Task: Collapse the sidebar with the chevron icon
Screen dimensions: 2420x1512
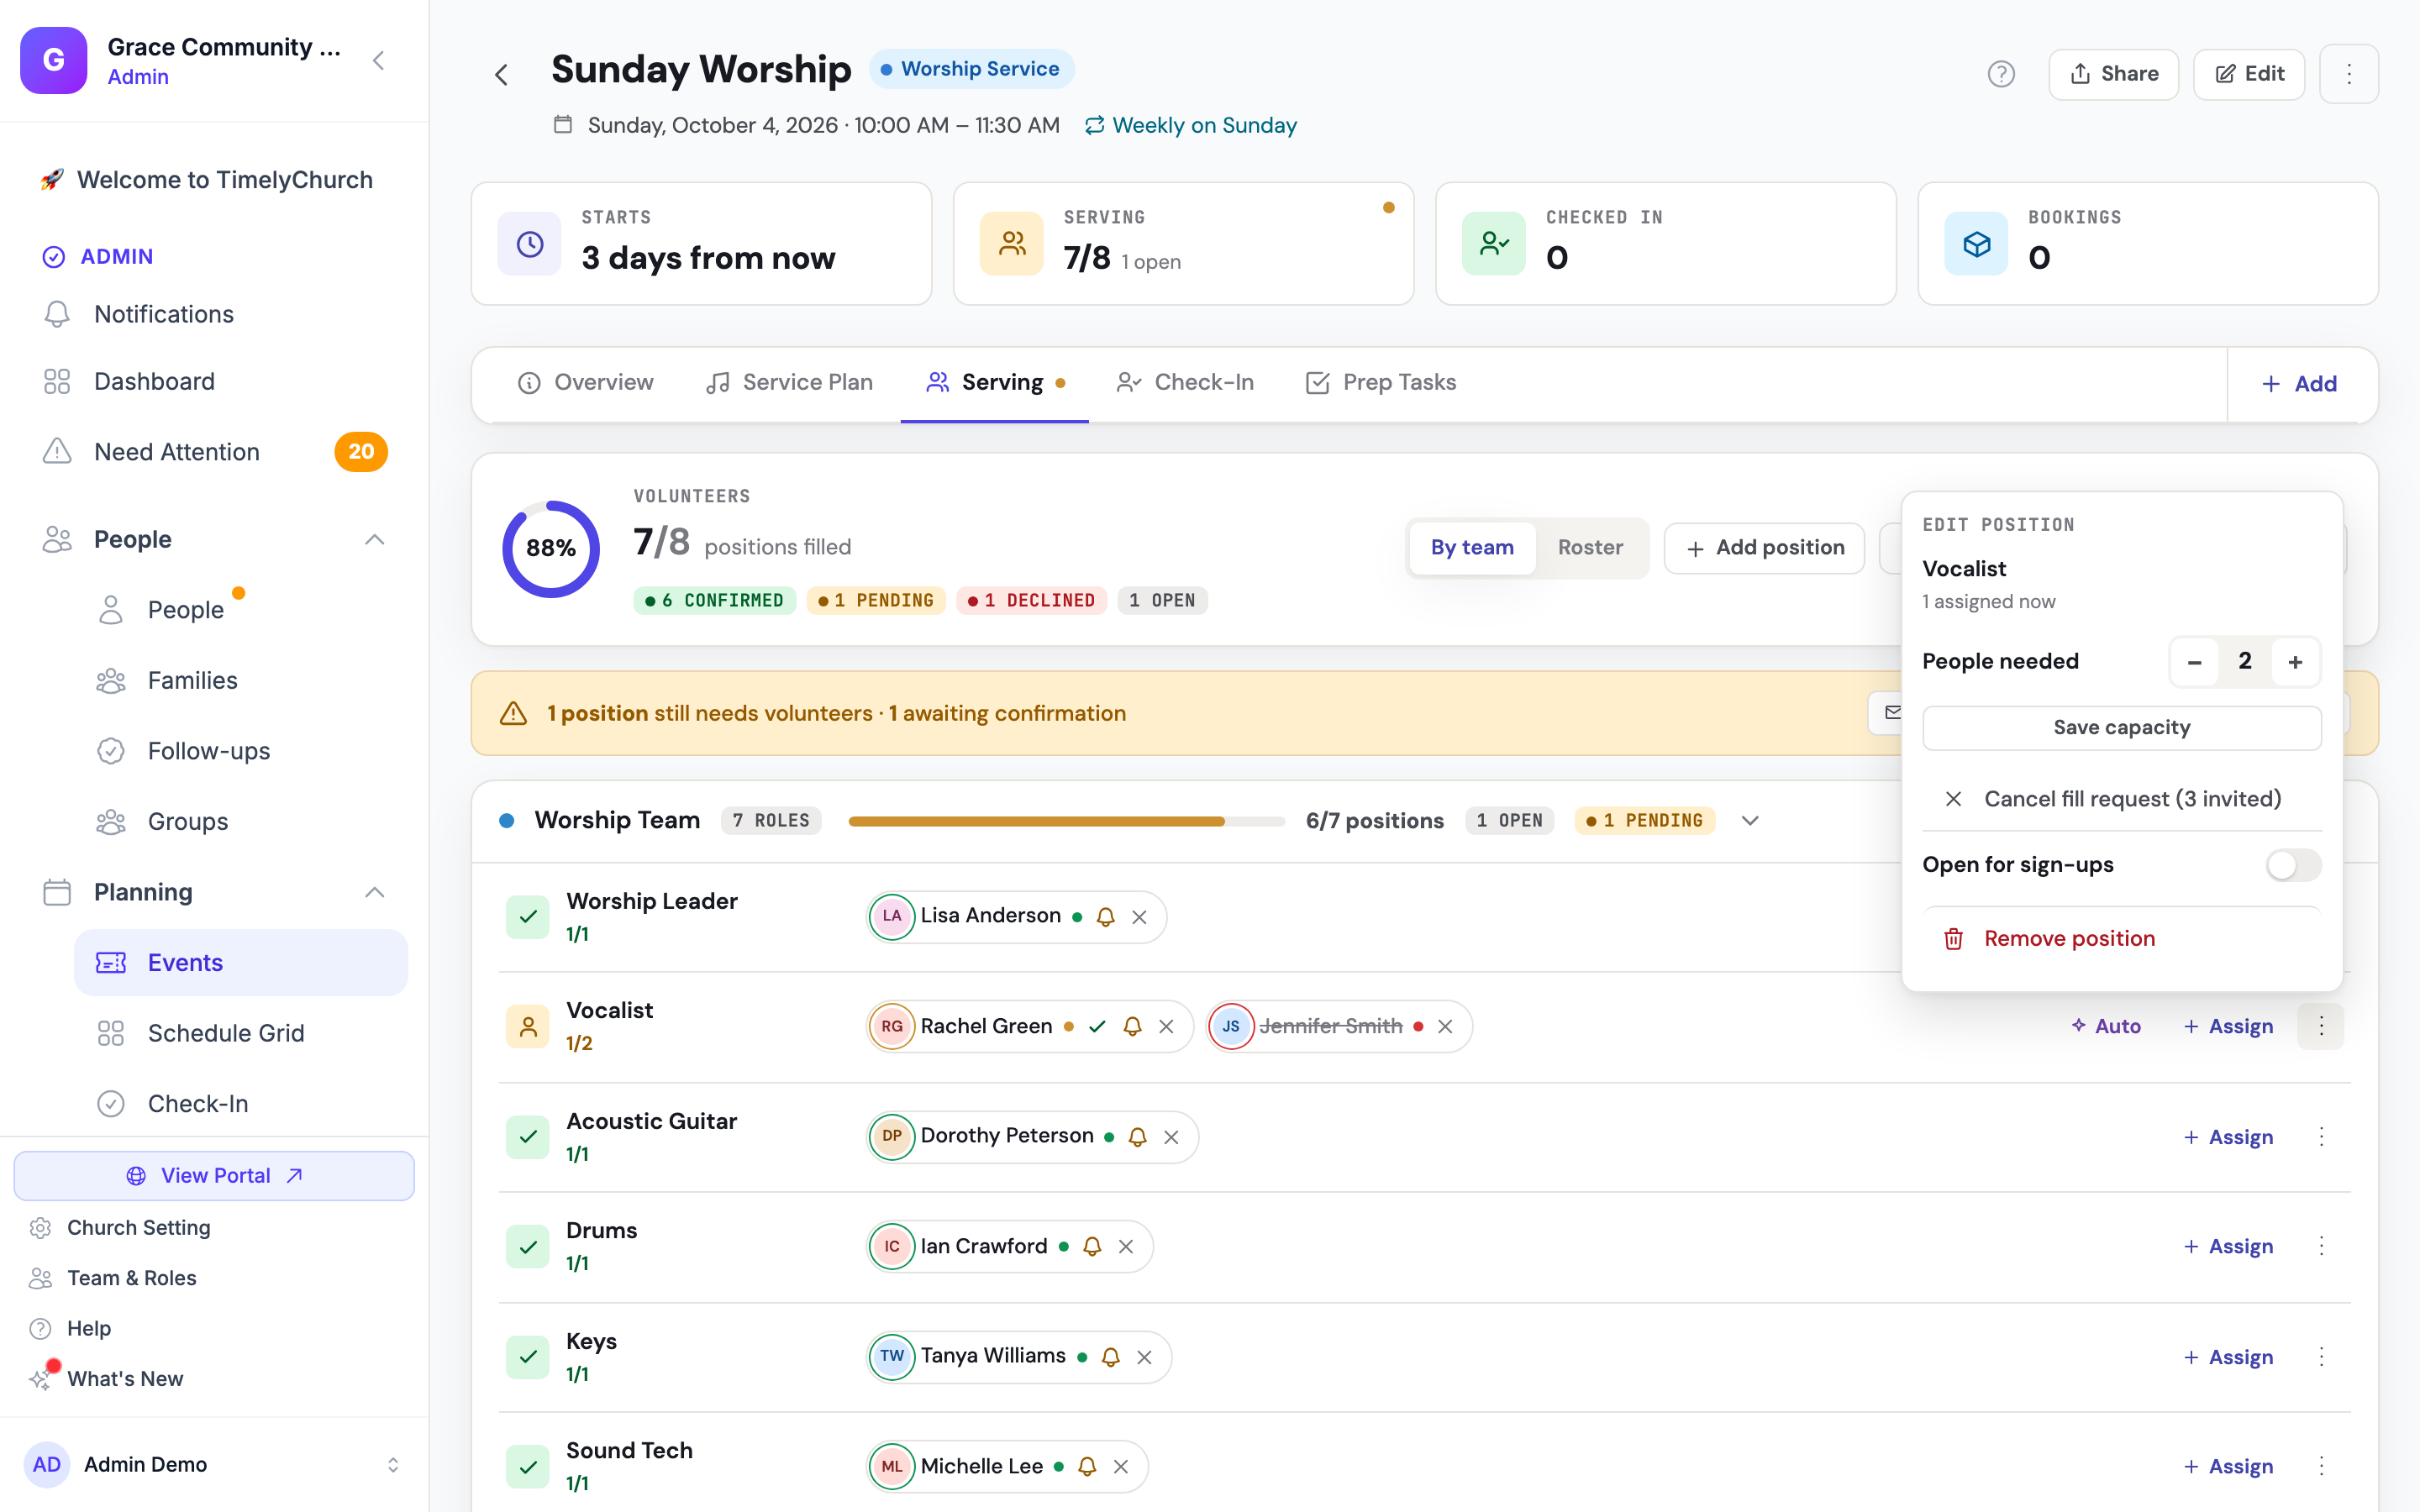Action: [x=379, y=61]
